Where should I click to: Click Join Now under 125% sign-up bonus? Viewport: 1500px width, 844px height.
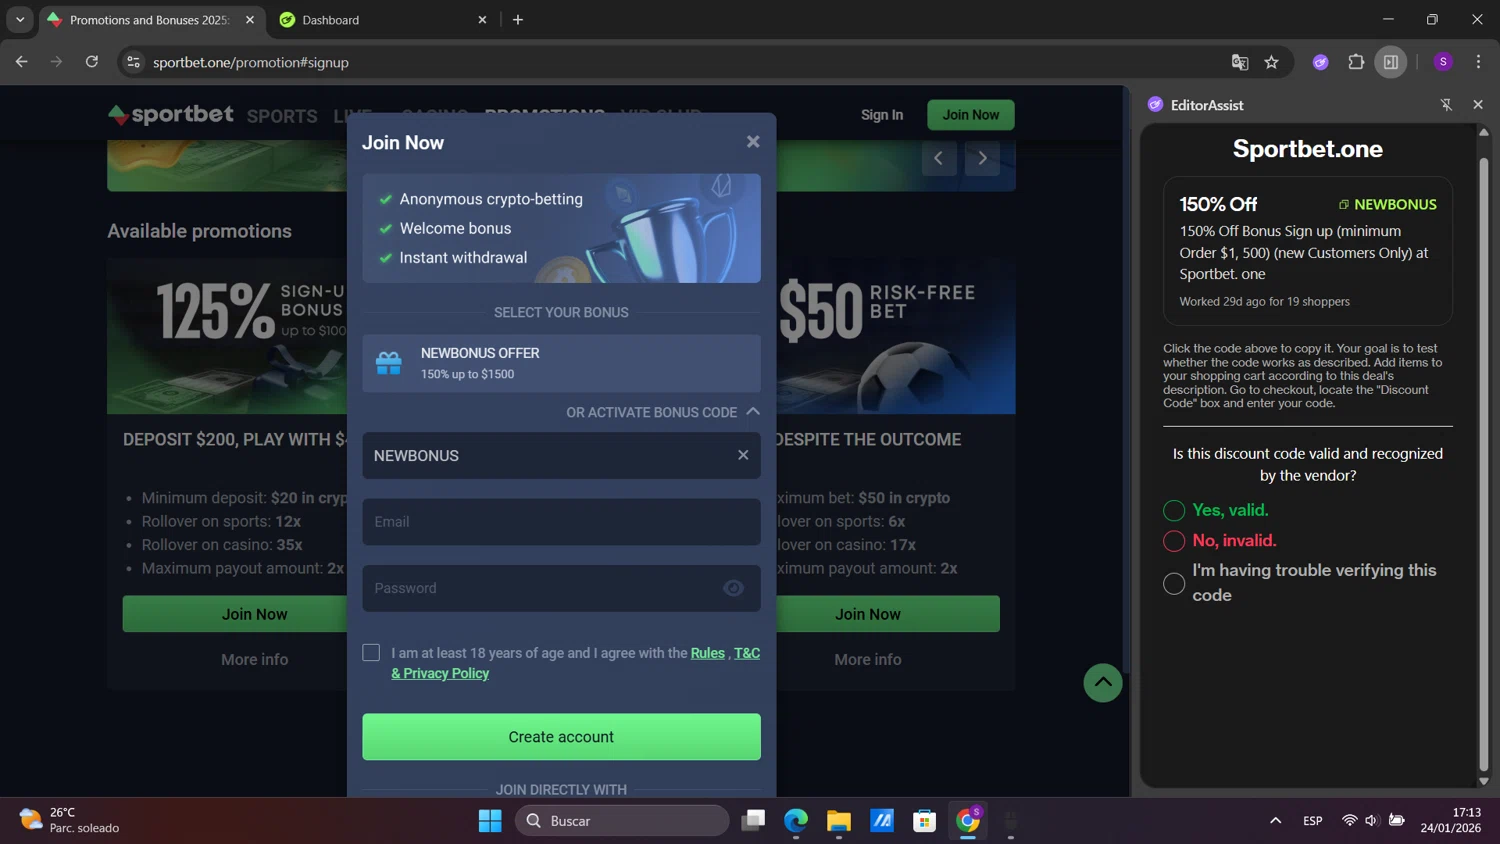[x=235, y=614]
